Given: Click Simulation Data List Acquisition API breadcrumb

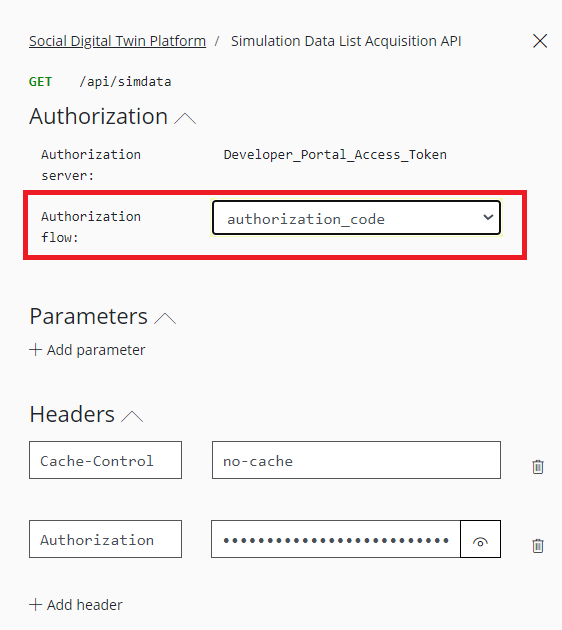Looking at the screenshot, I should pos(346,41).
